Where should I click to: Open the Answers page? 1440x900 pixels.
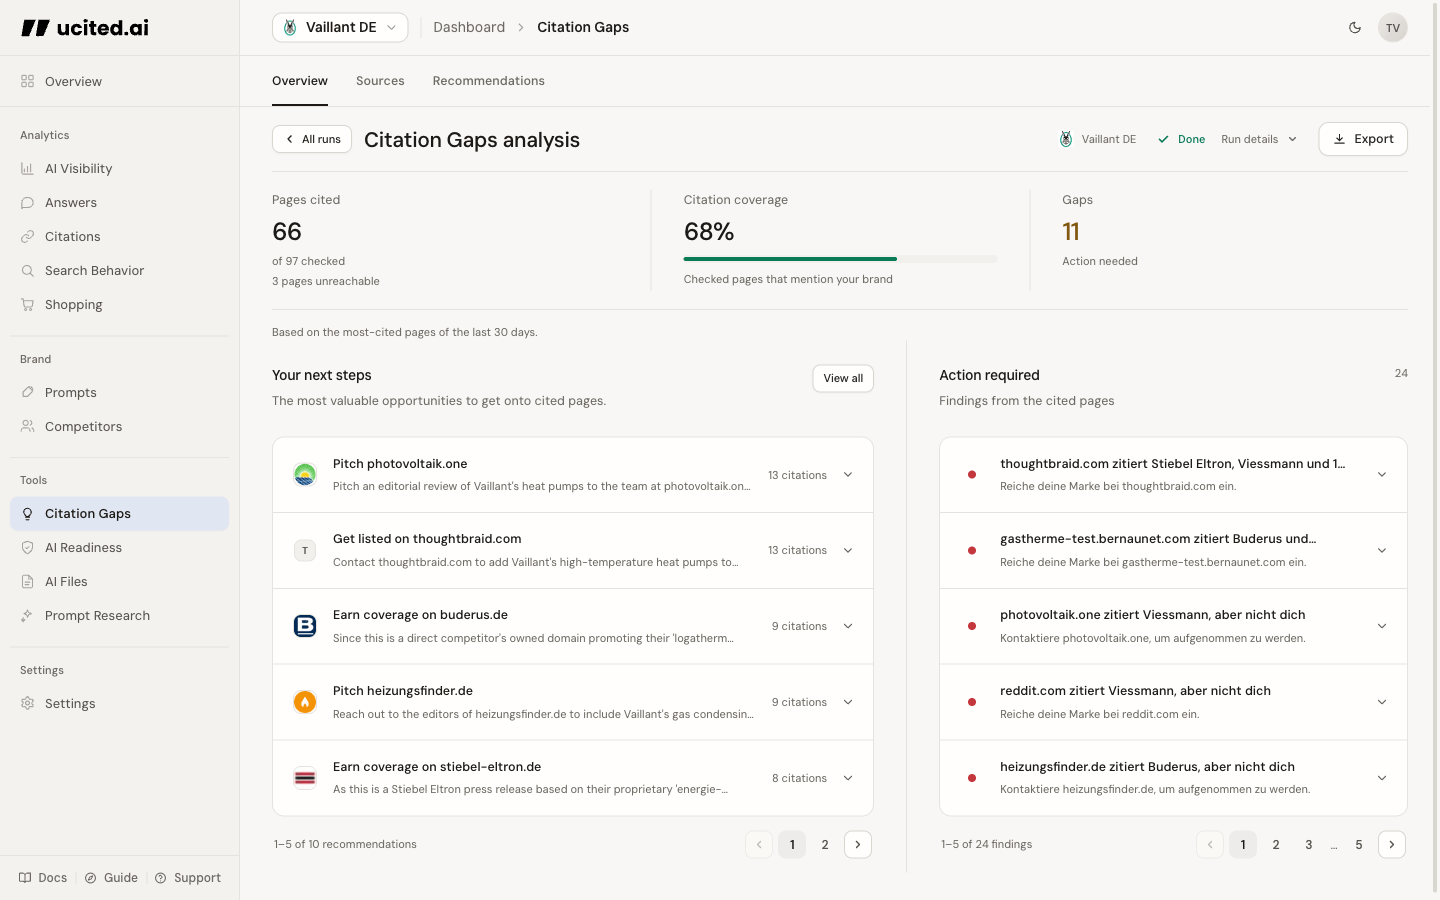click(119, 202)
